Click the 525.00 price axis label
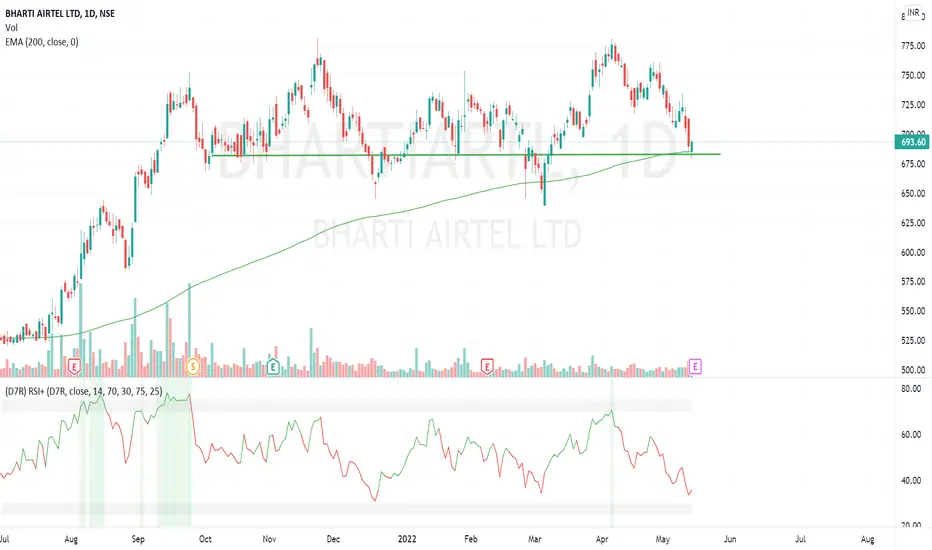 pyautogui.click(x=913, y=340)
